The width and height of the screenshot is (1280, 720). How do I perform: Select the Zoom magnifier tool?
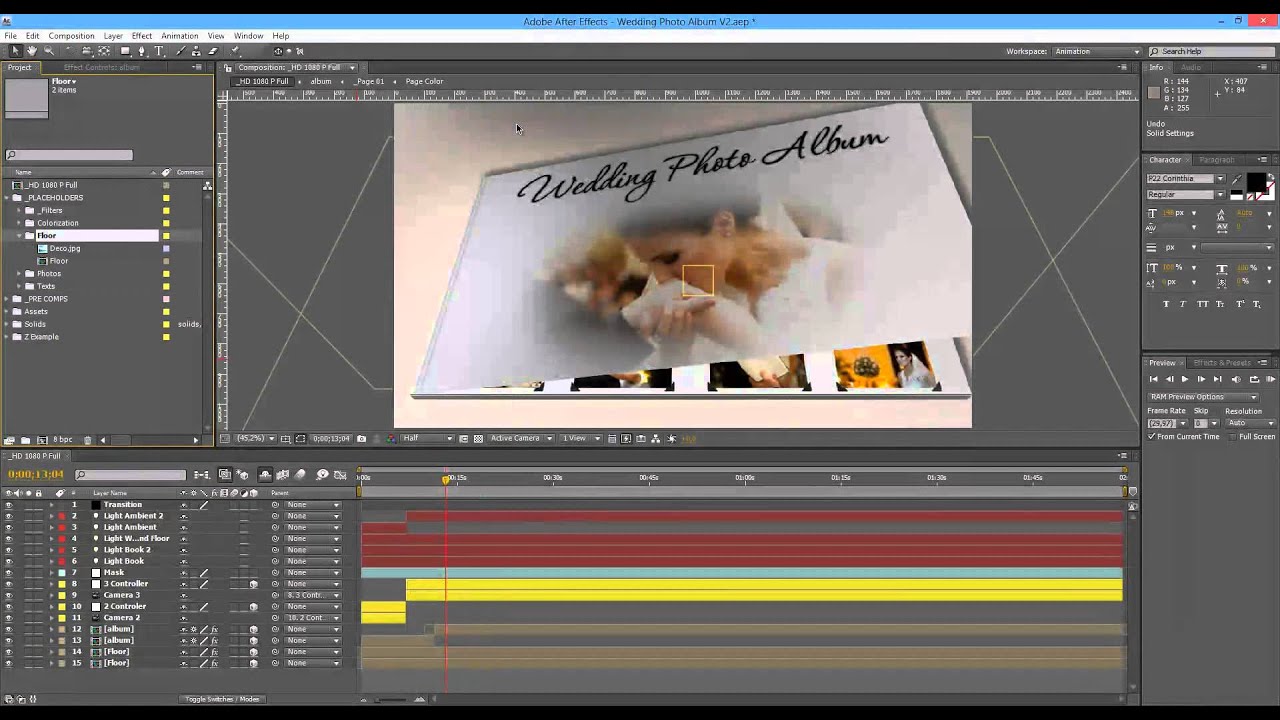[49, 51]
